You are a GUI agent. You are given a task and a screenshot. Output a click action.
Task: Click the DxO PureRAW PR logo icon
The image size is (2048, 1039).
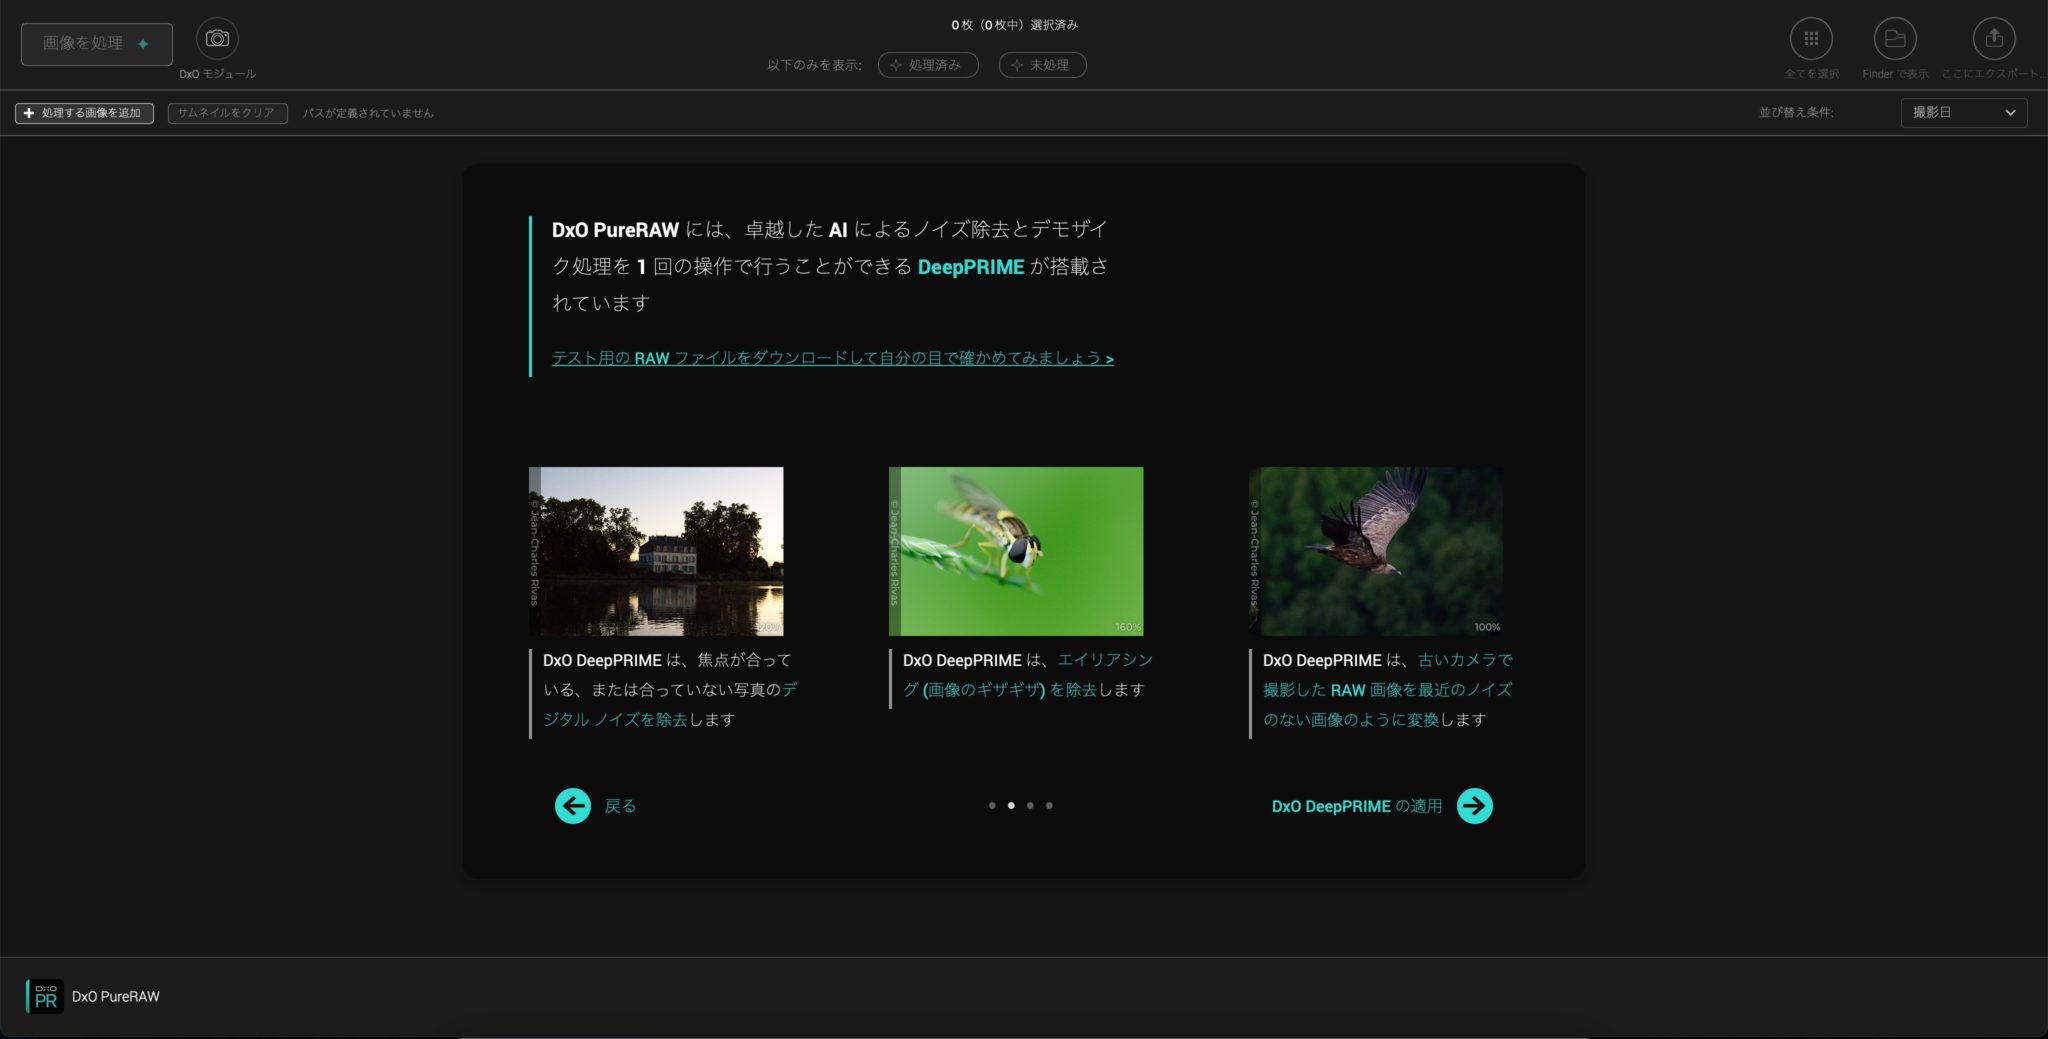(x=45, y=996)
